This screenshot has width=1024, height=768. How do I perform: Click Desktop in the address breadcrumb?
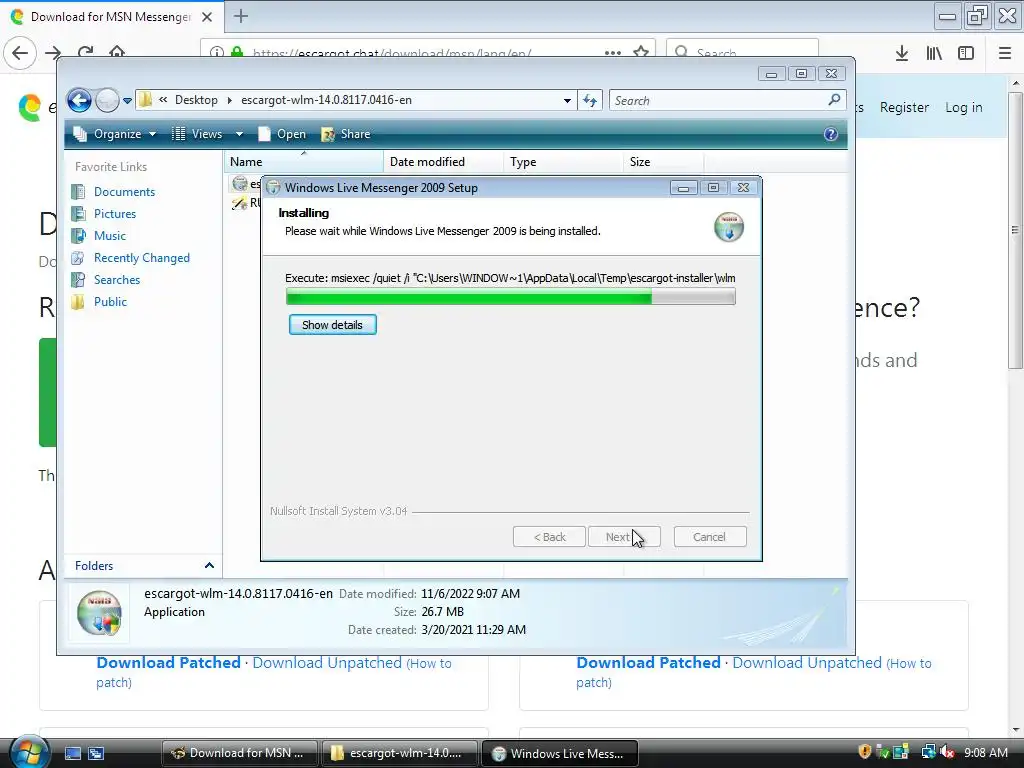click(x=196, y=100)
